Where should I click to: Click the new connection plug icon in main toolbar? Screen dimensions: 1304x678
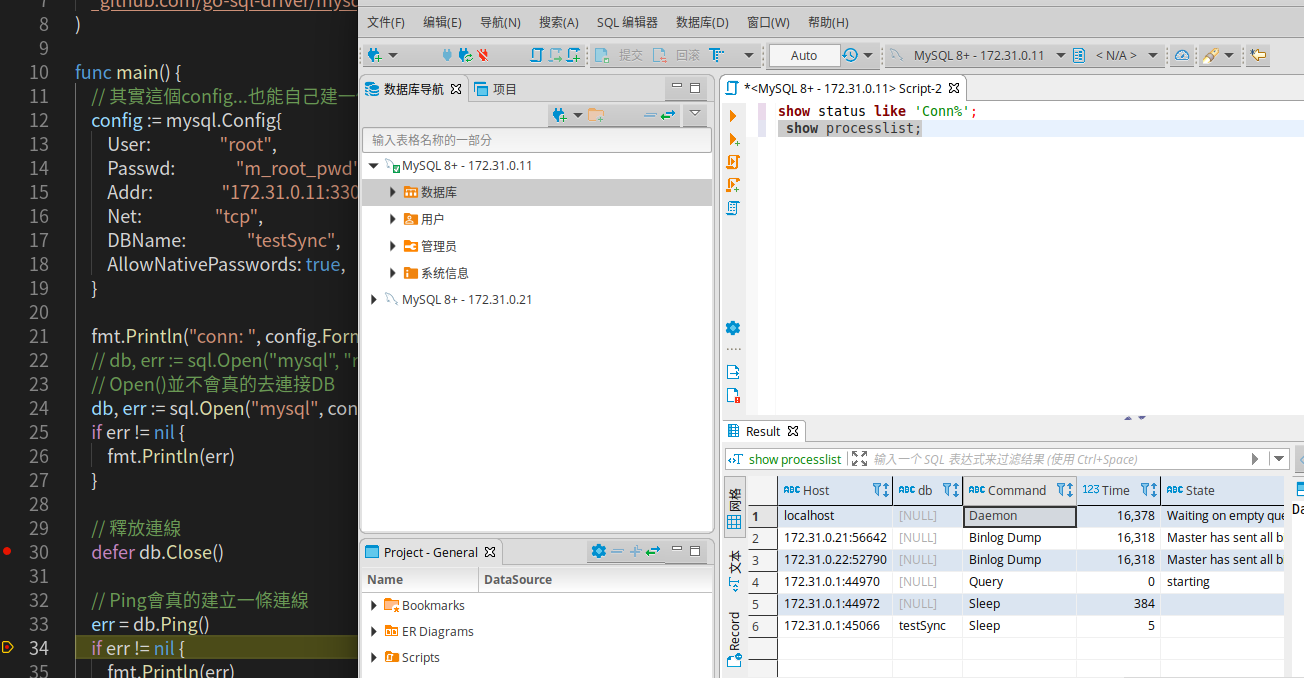click(374, 55)
